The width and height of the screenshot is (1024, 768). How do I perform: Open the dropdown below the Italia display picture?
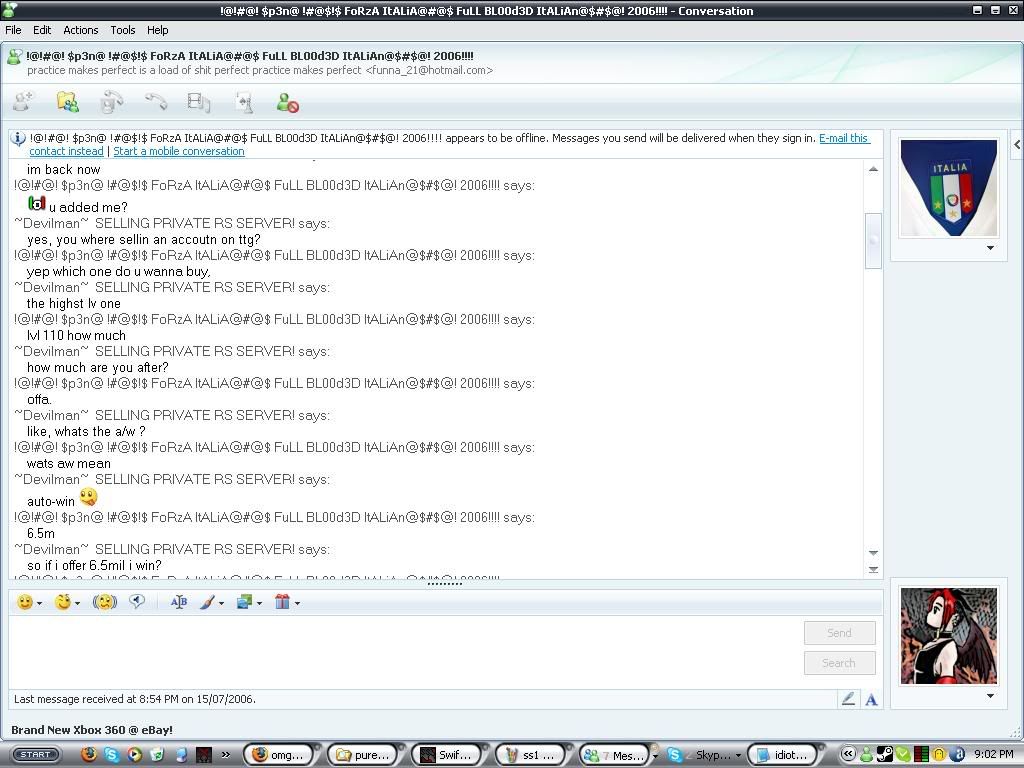click(x=990, y=248)
